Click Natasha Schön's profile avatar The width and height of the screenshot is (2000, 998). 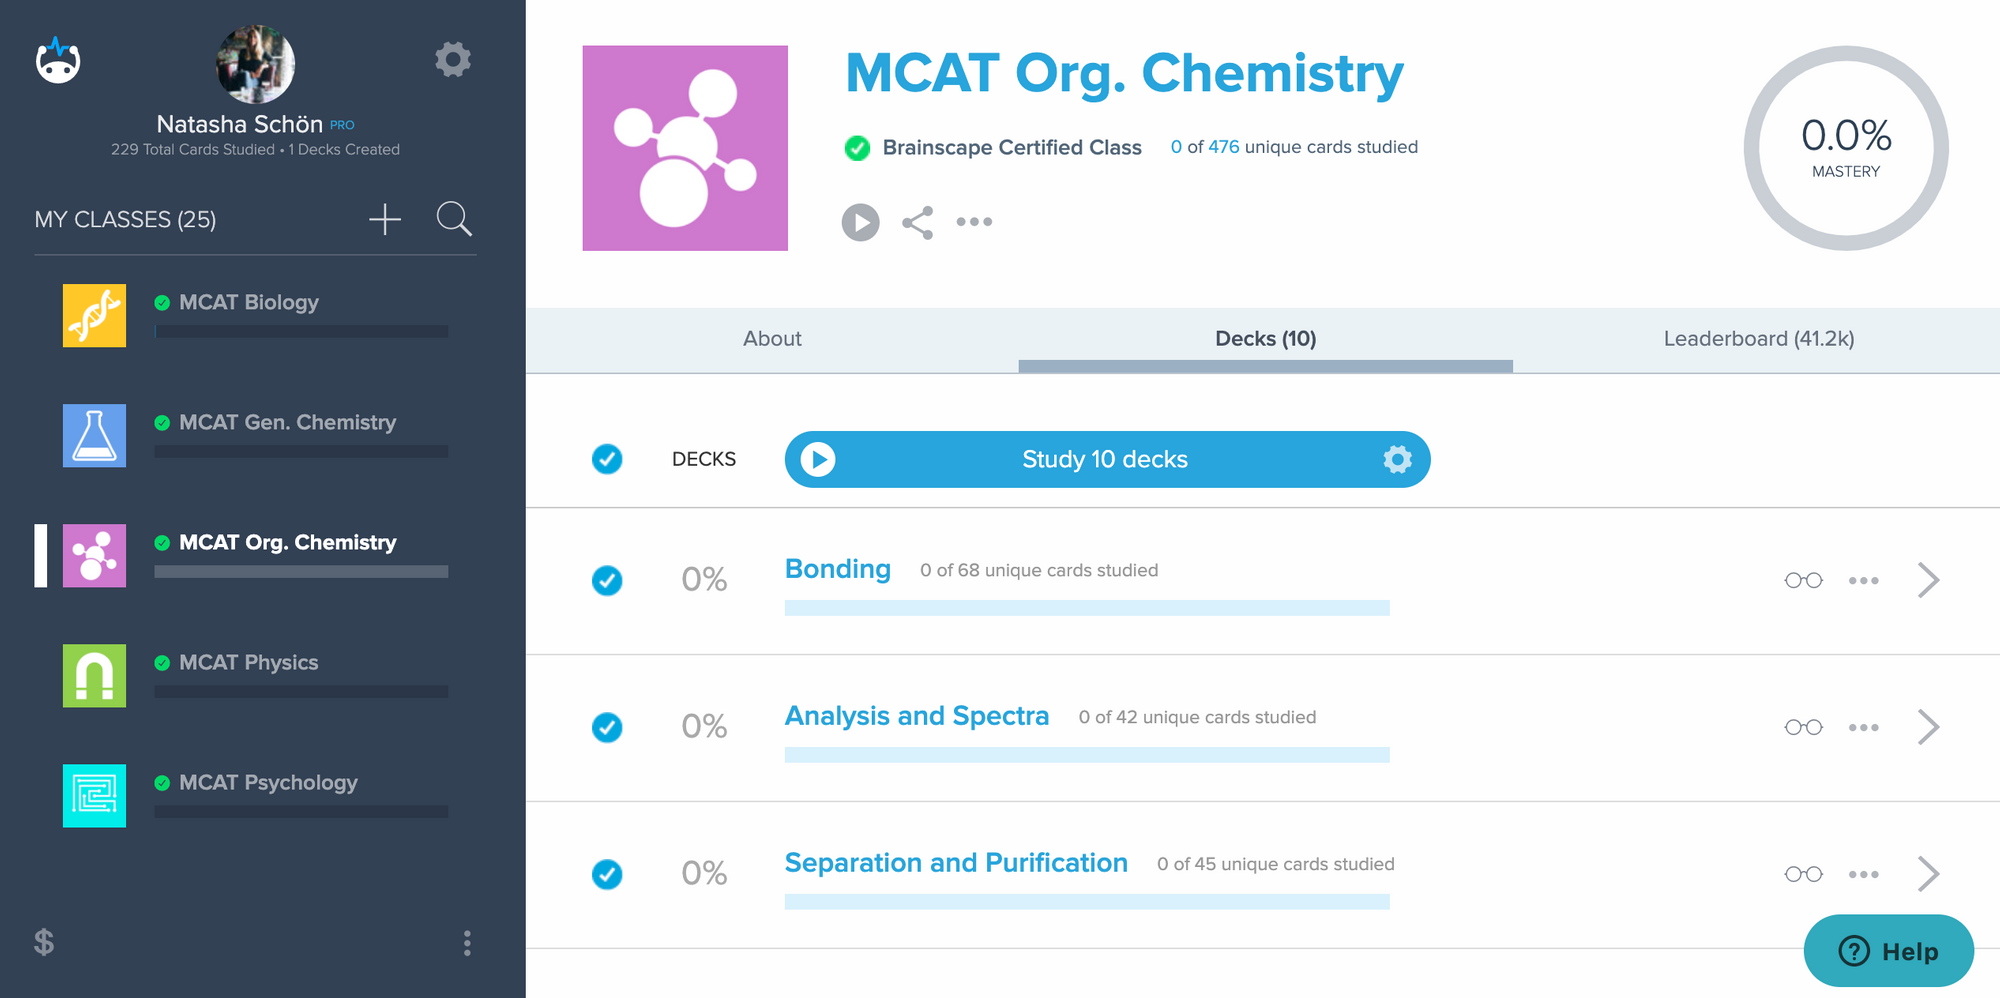coord(255,64)
